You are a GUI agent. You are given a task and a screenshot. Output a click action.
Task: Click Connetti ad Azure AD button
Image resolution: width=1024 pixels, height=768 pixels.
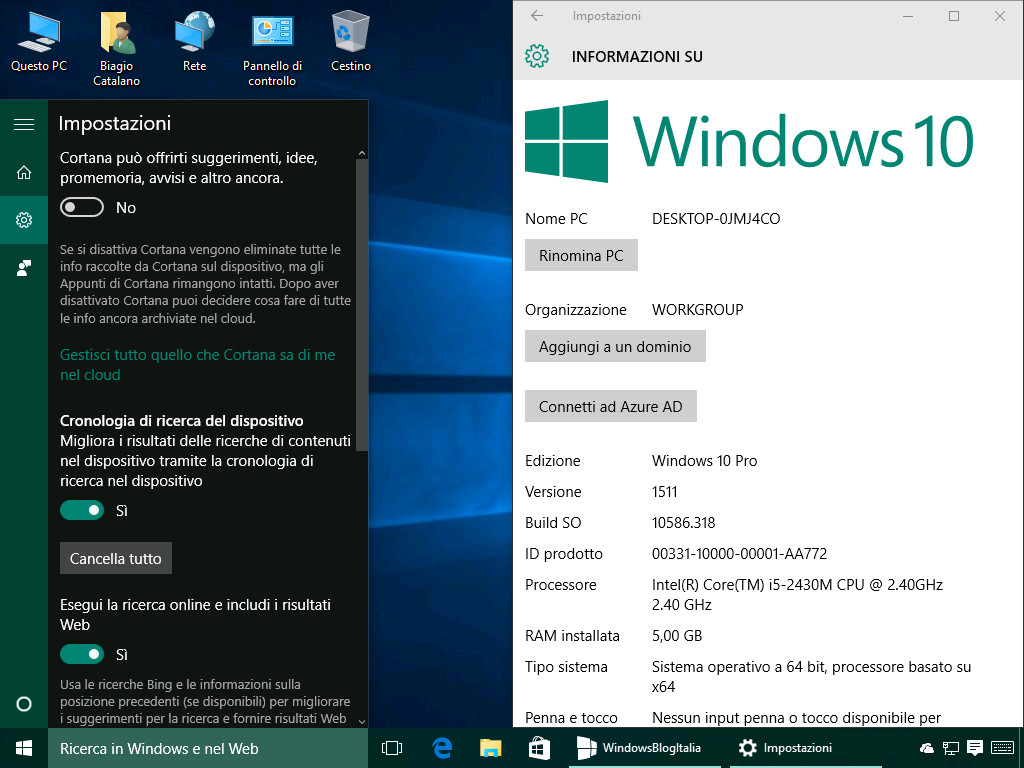[x=611, y=406]
